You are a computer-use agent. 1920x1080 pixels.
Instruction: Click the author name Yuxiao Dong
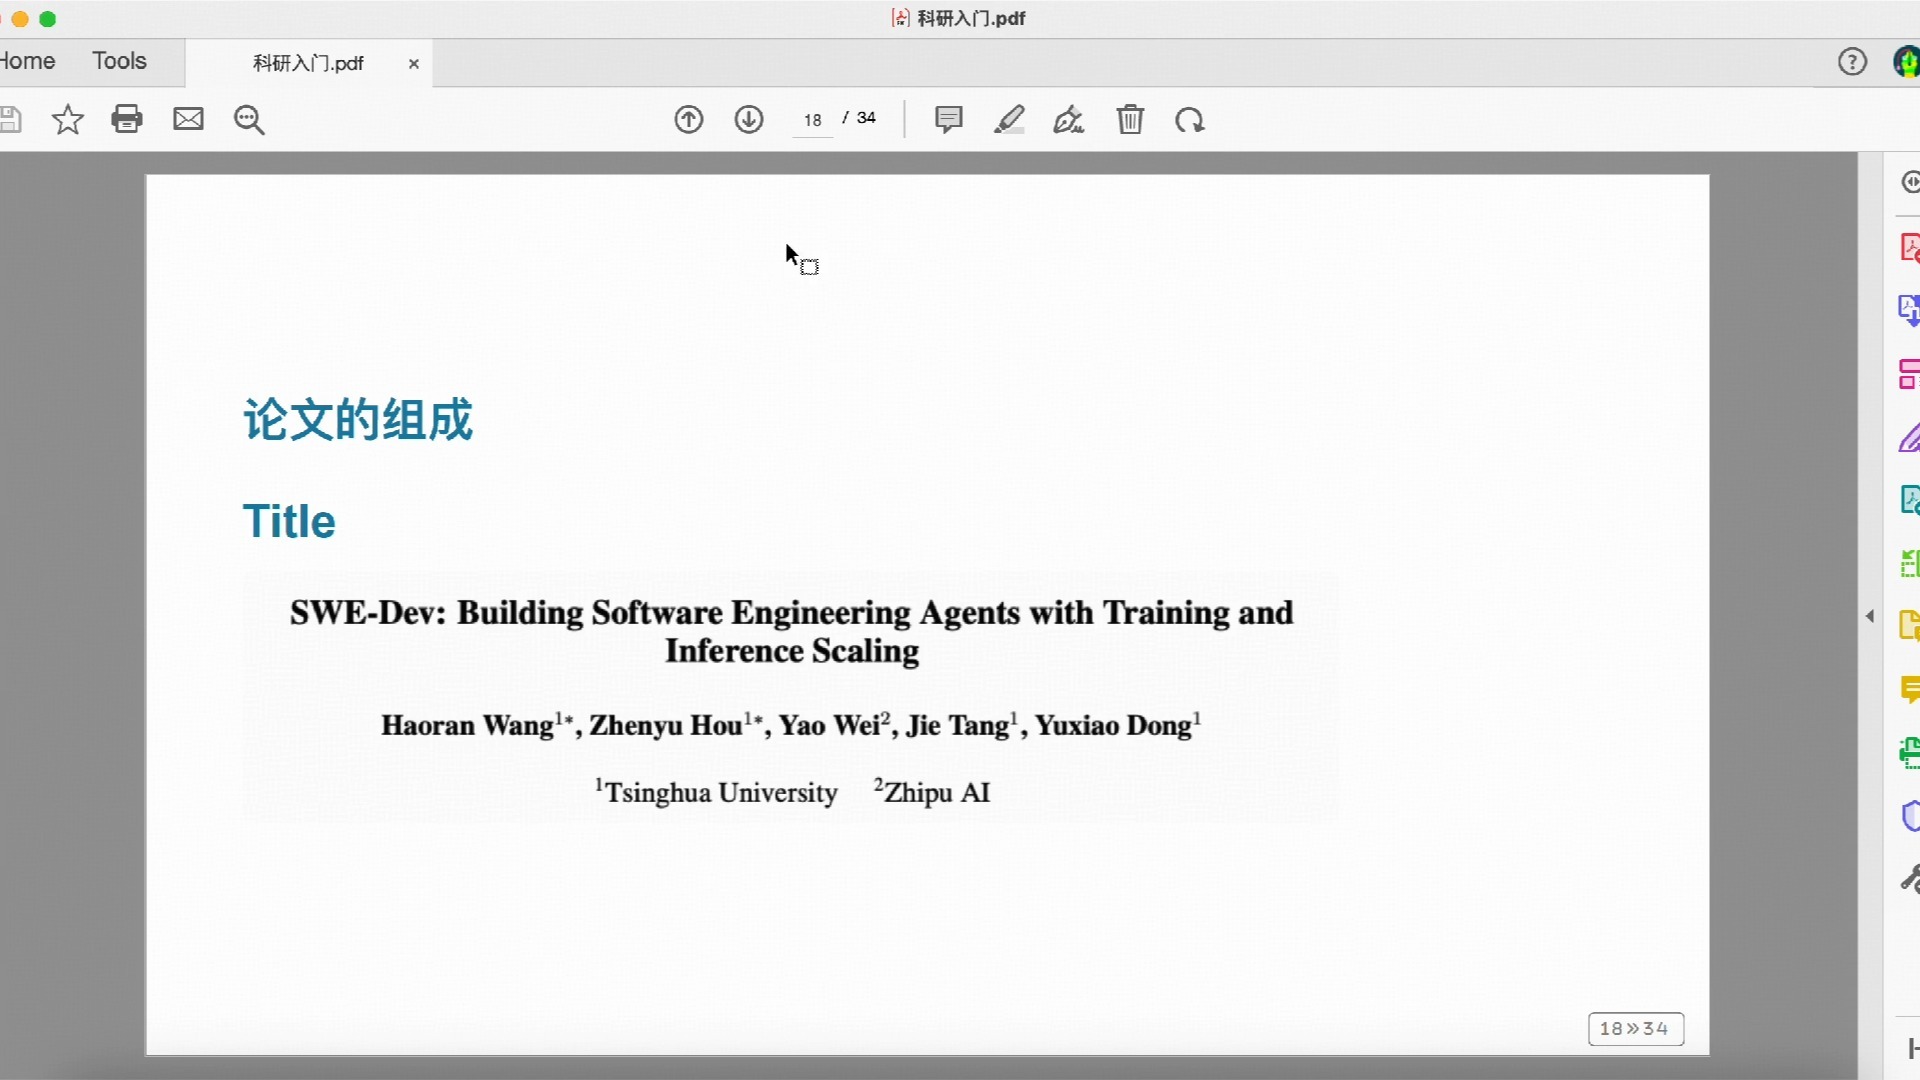[x=1113, y=726]
